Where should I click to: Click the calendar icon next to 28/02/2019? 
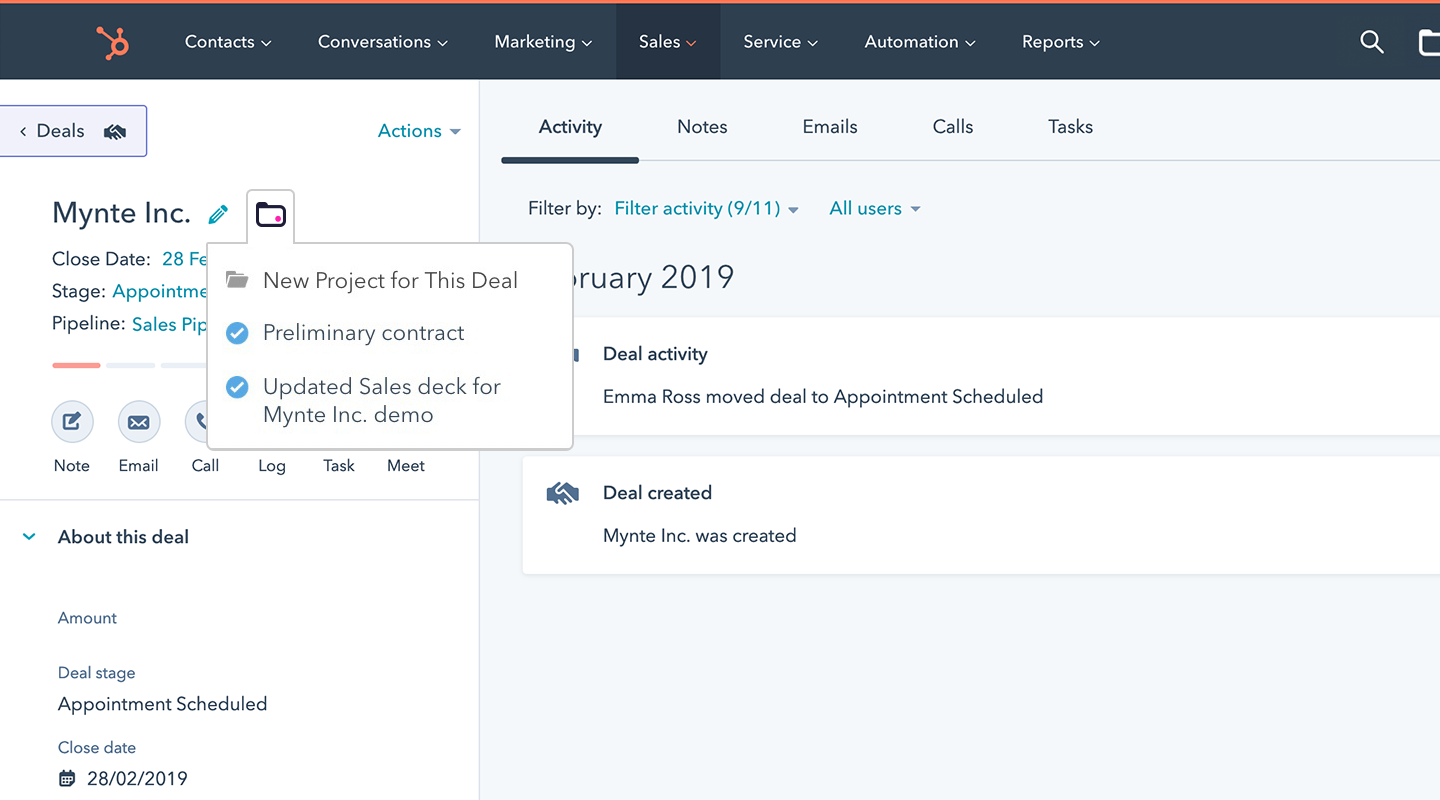(67, 778)
